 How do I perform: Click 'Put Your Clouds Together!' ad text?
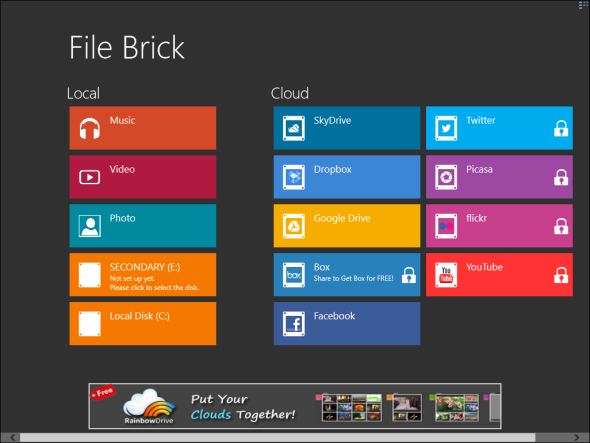243,407
